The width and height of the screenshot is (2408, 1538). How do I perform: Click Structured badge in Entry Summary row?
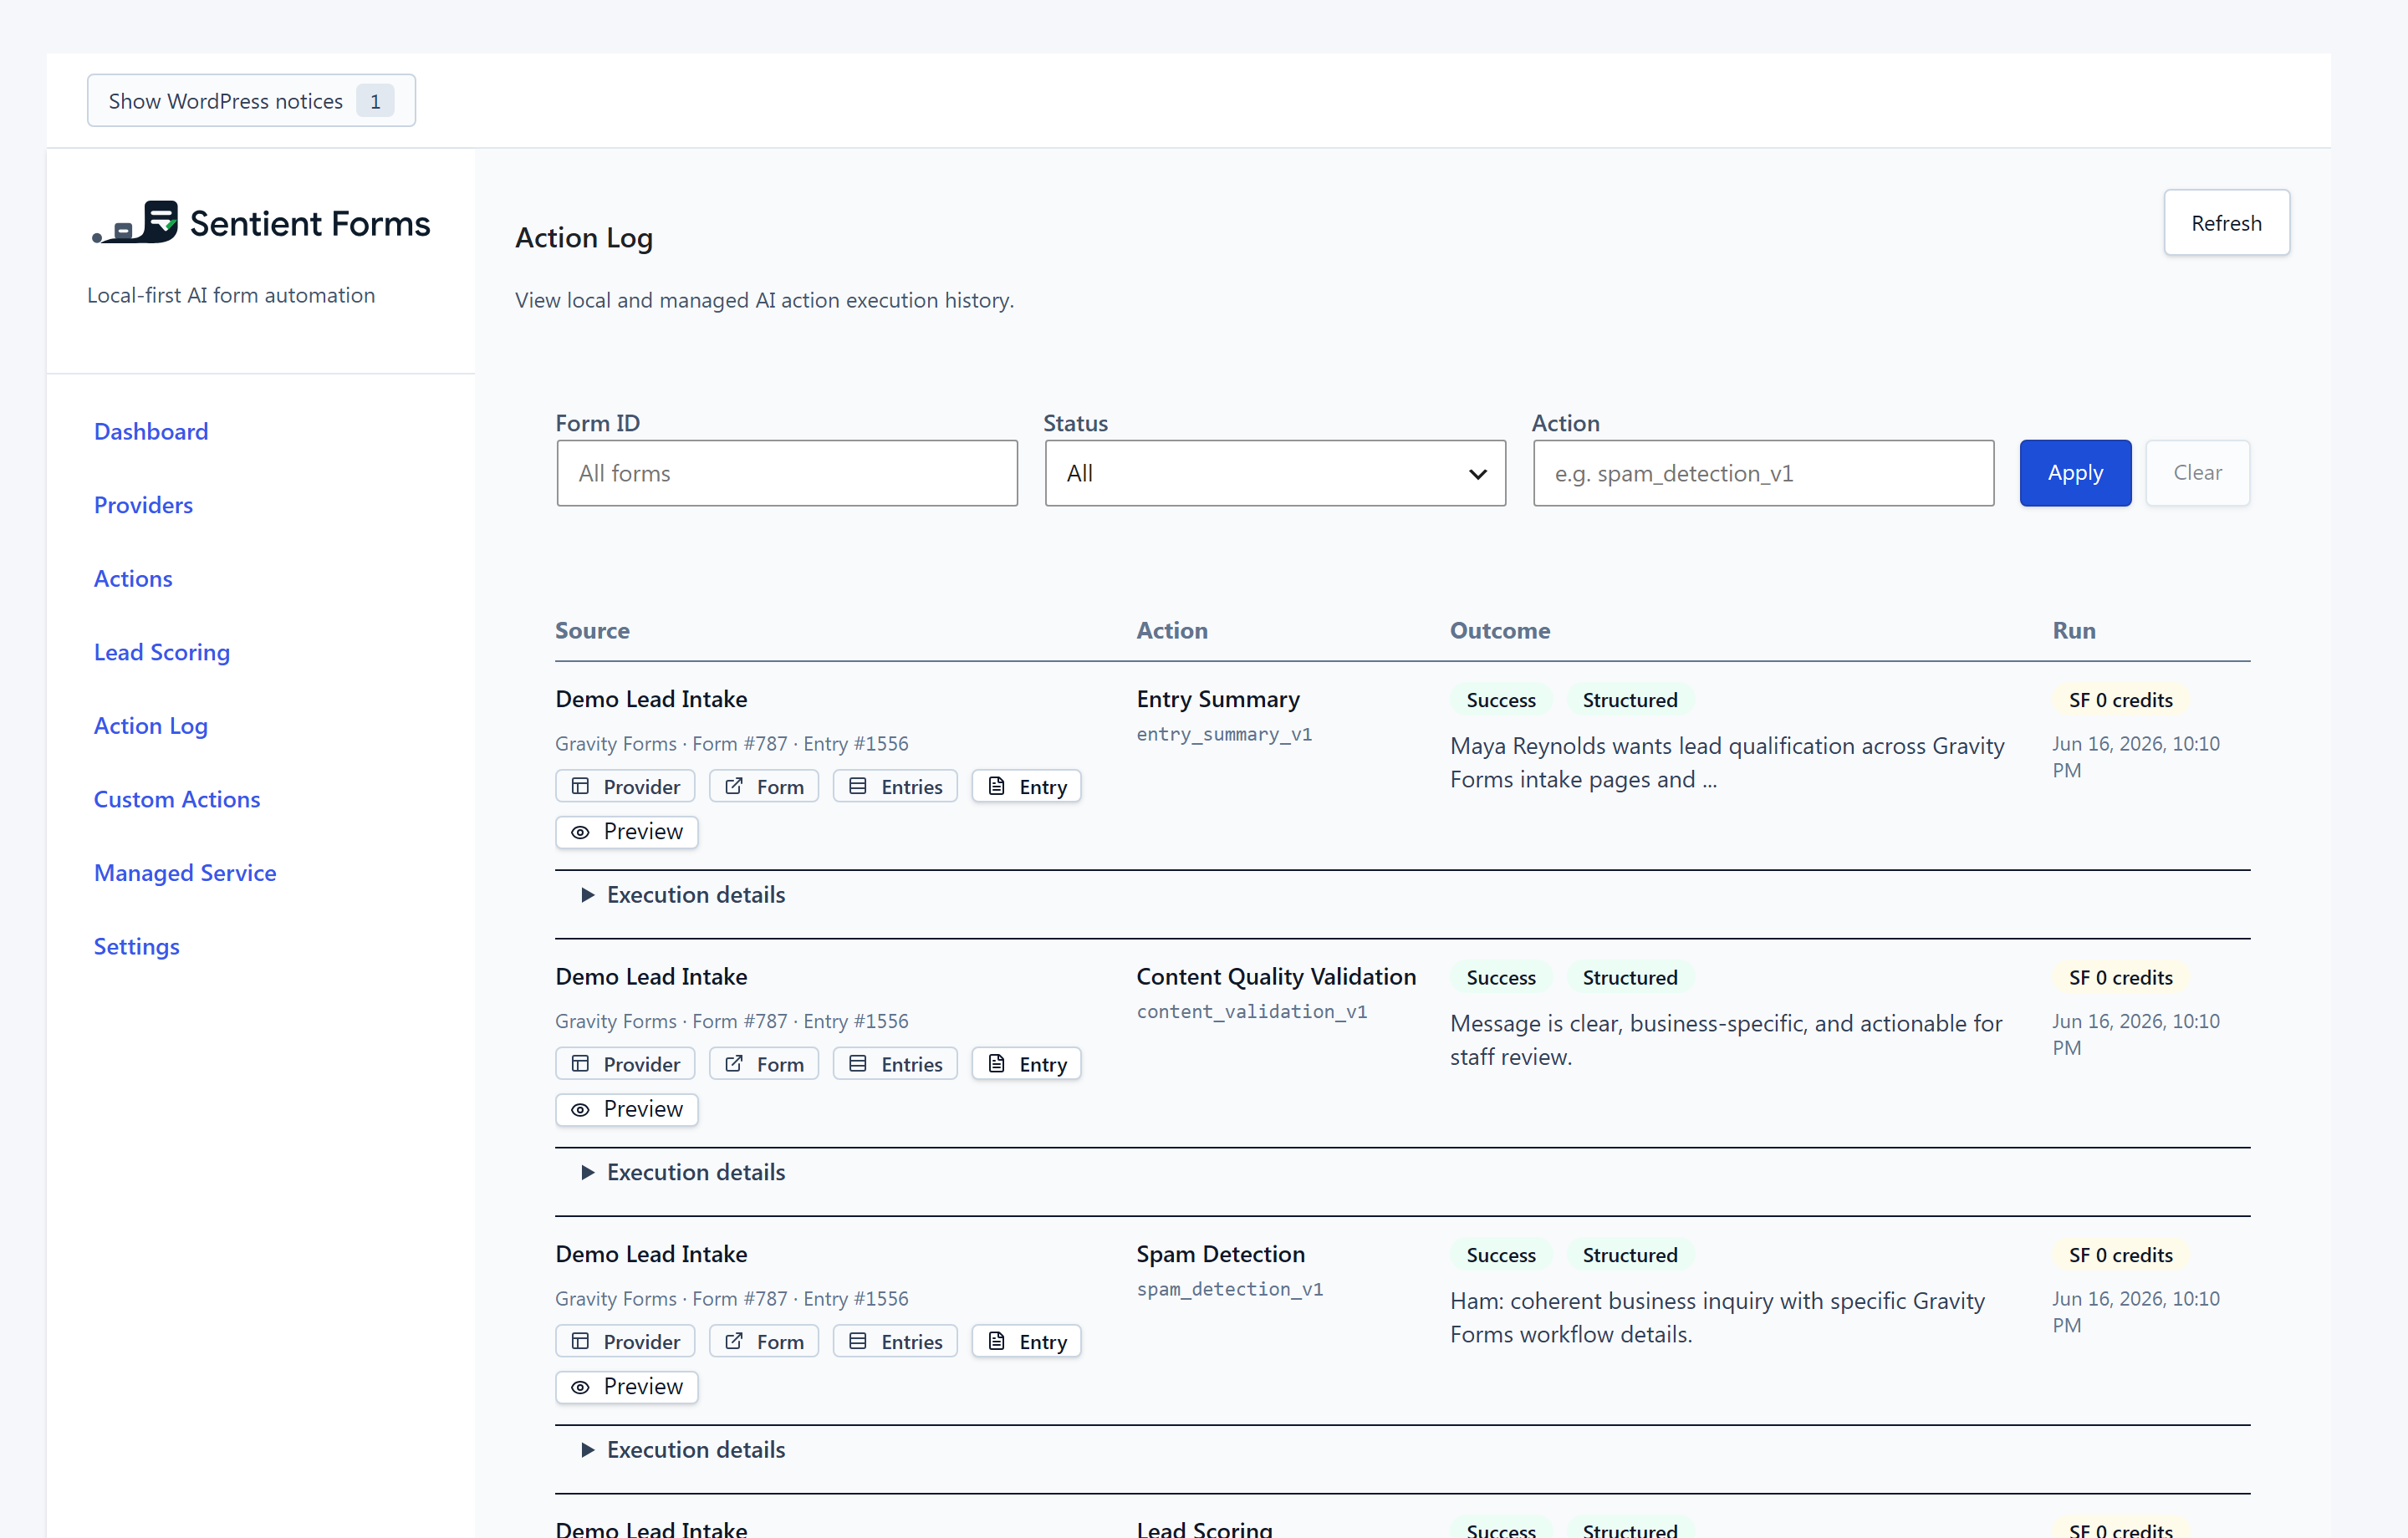(x=1630, y=700)
